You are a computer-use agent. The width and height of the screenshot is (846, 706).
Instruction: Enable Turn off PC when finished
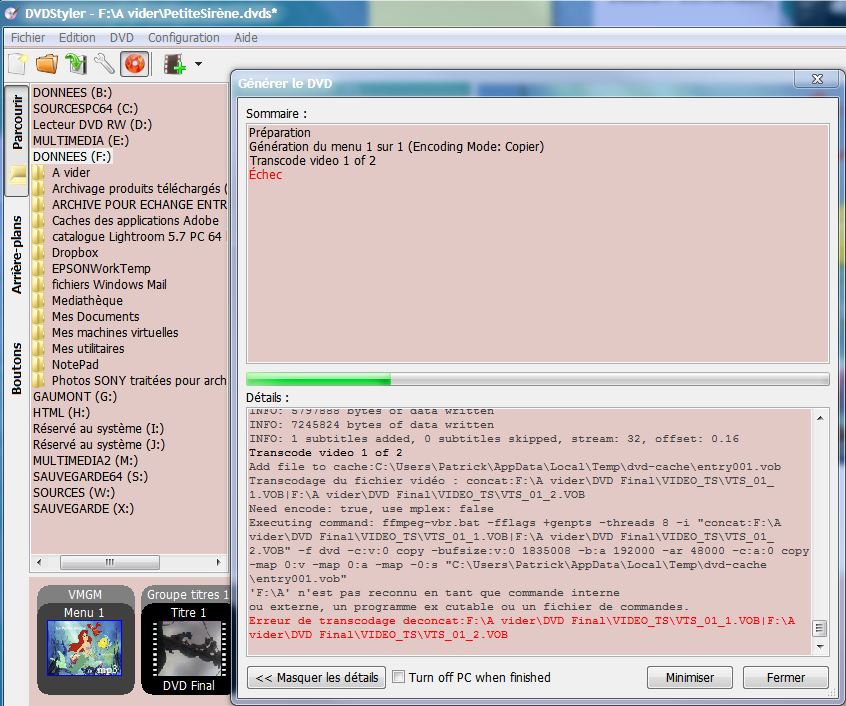398,677
